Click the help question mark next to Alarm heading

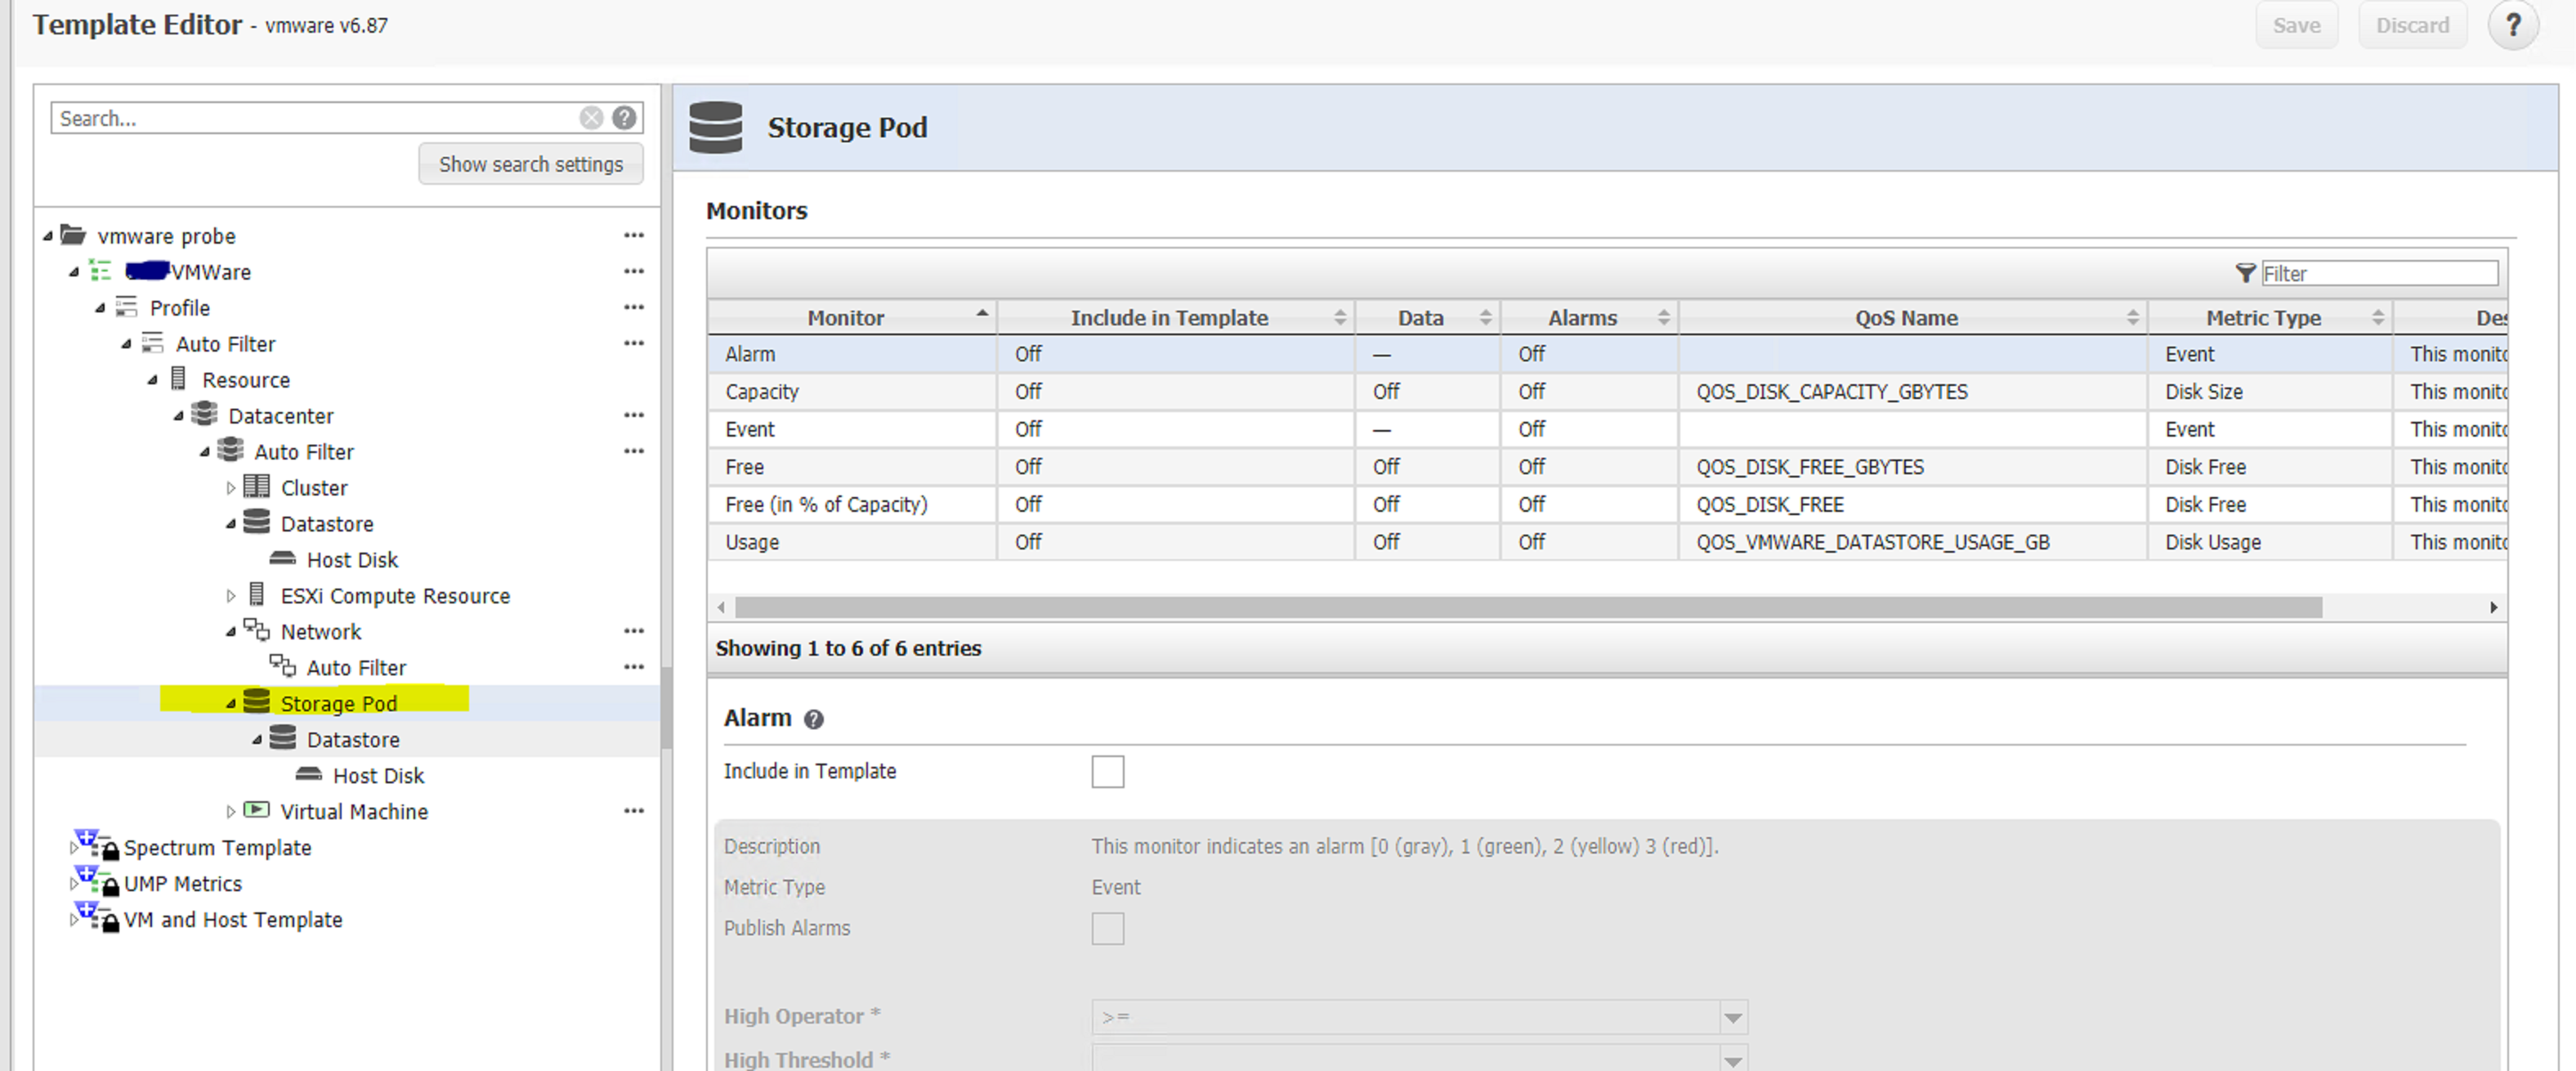click(x=814, y=719)
